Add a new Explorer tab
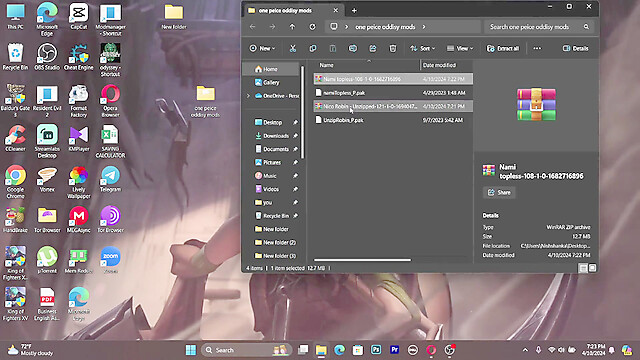Image resolution: width=640 pixels, height=360 pixels. [x=354, y=11]
